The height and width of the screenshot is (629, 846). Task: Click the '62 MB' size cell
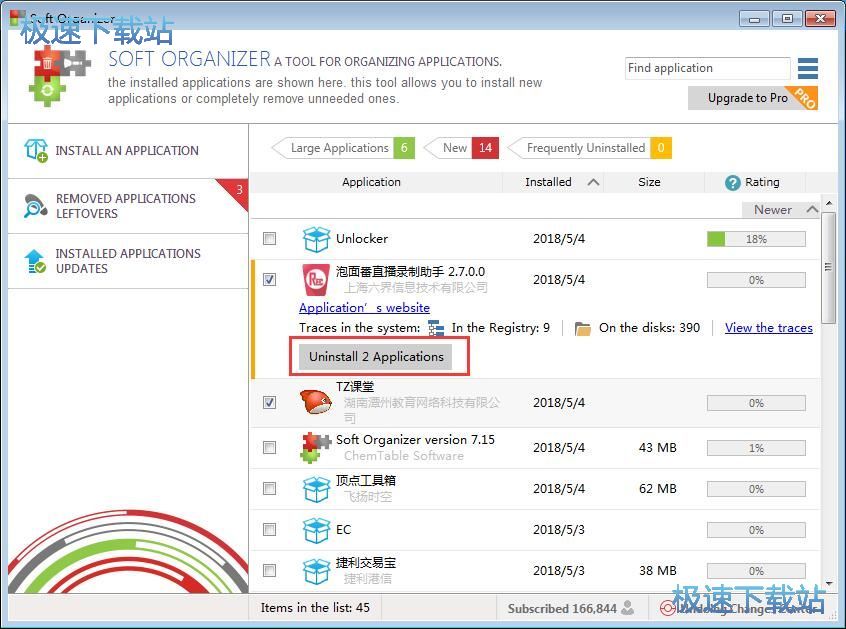click(x=658, y=489)
